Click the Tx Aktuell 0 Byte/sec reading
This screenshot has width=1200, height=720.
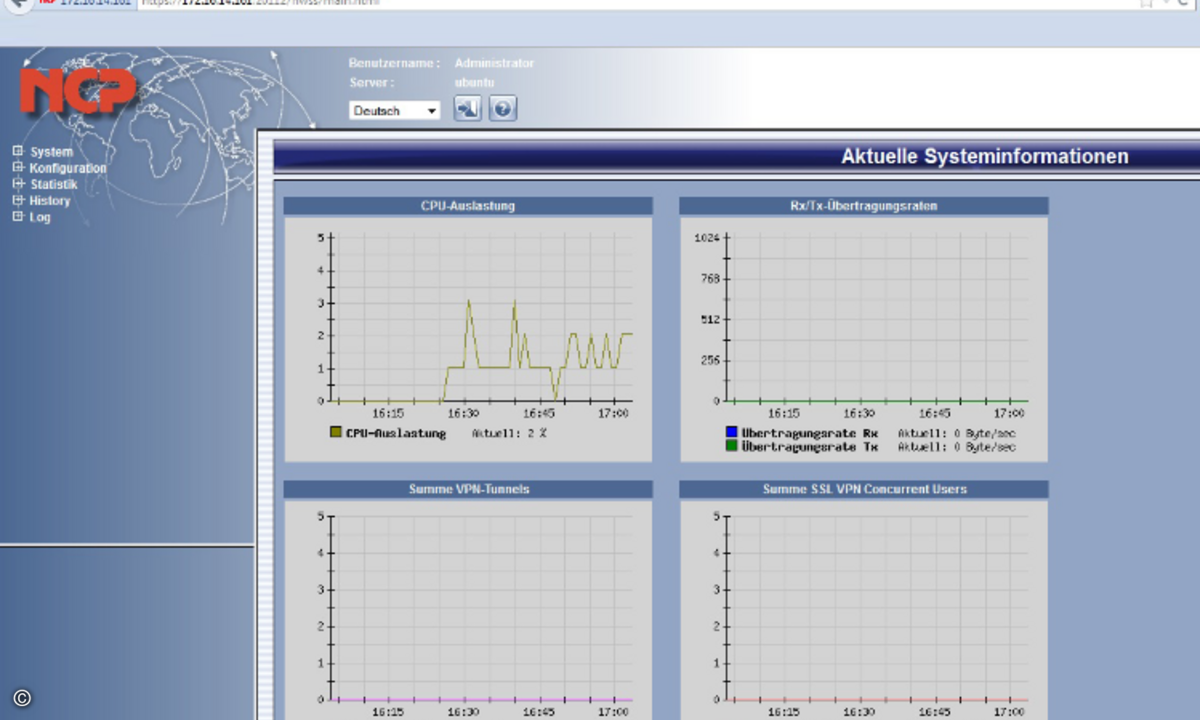point(956,446)
